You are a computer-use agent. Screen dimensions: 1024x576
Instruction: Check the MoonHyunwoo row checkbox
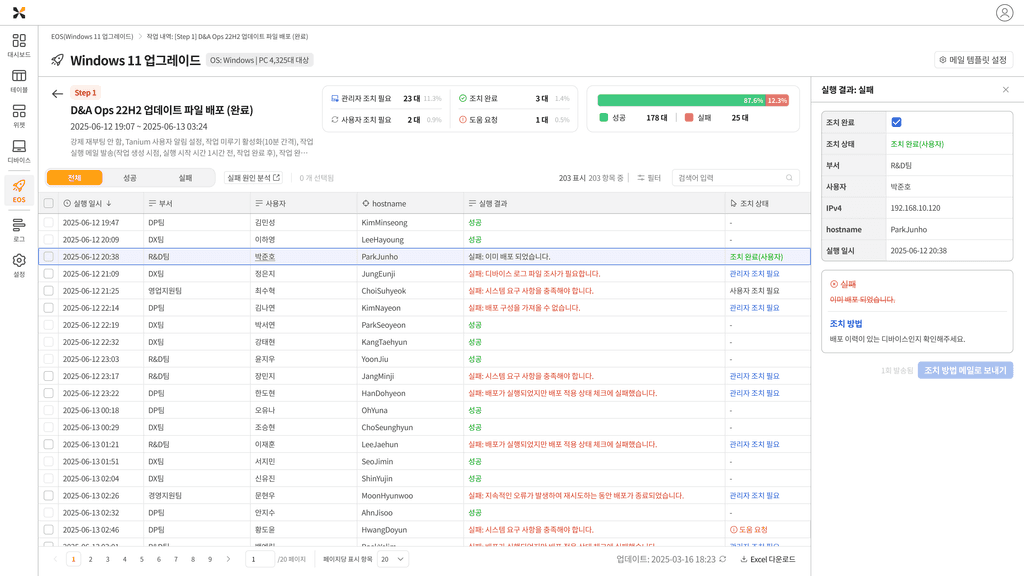[48, 496]
